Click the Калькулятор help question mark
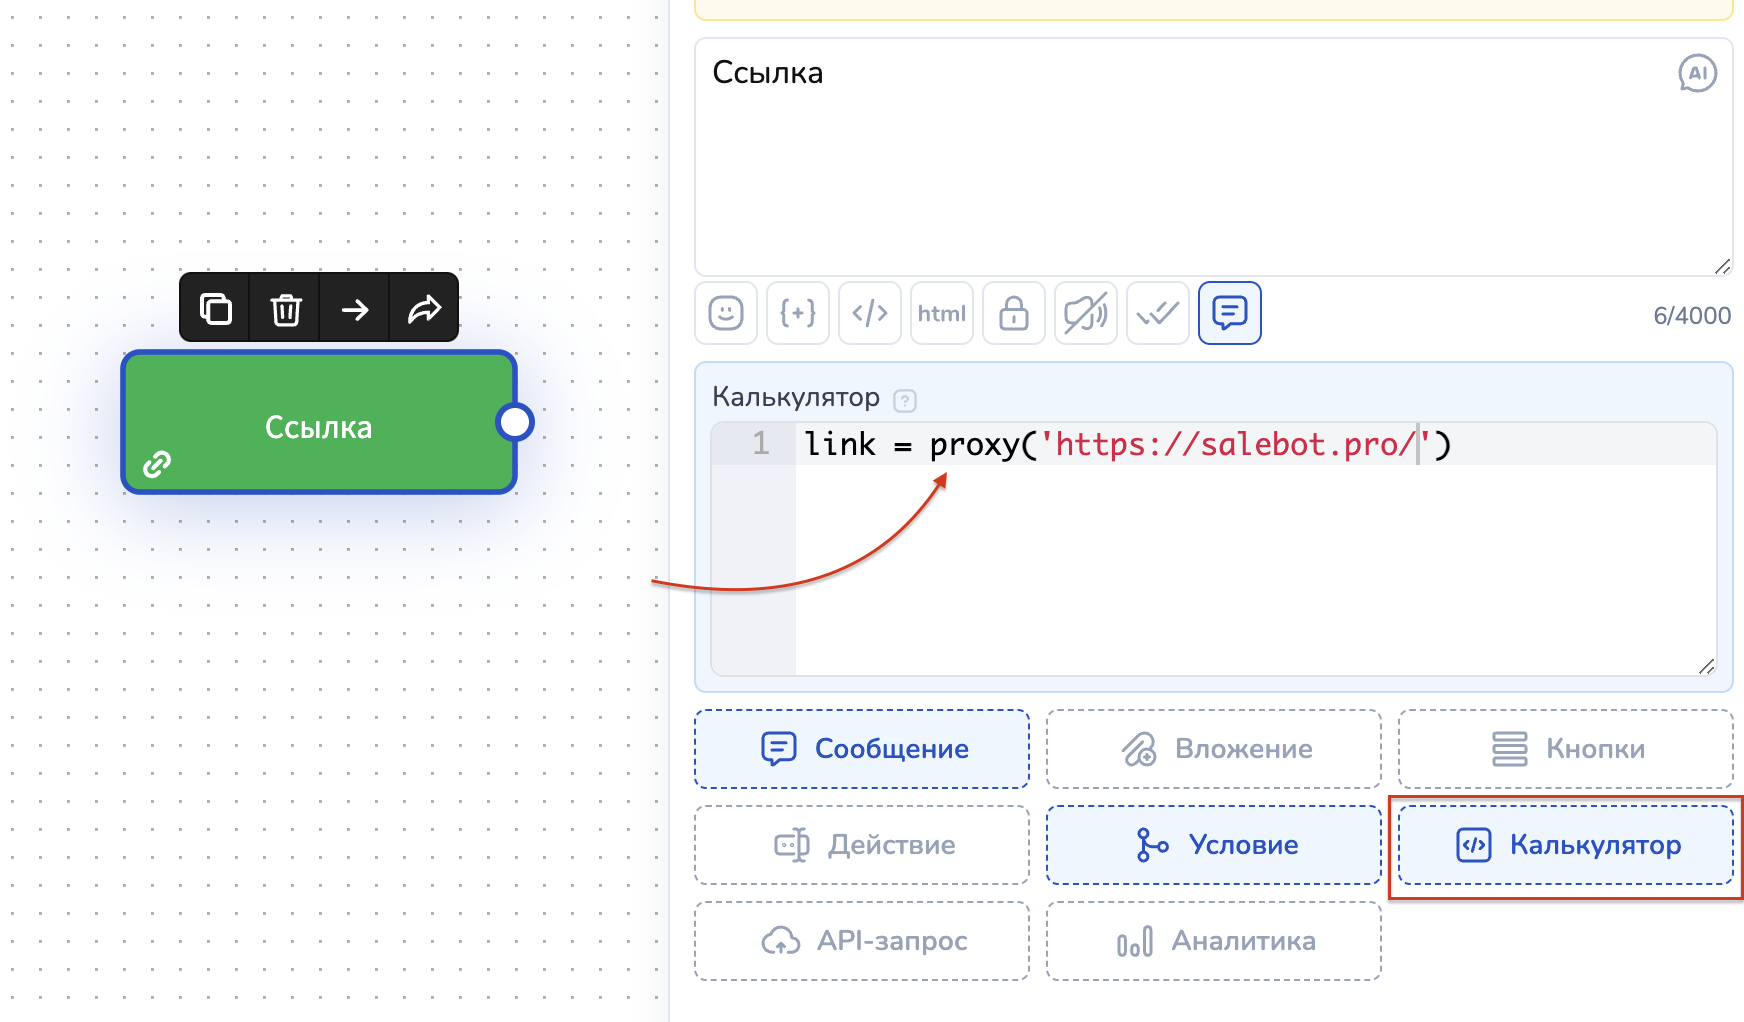The height and width of the screenshot is (1022, 1744). (905, 400)
